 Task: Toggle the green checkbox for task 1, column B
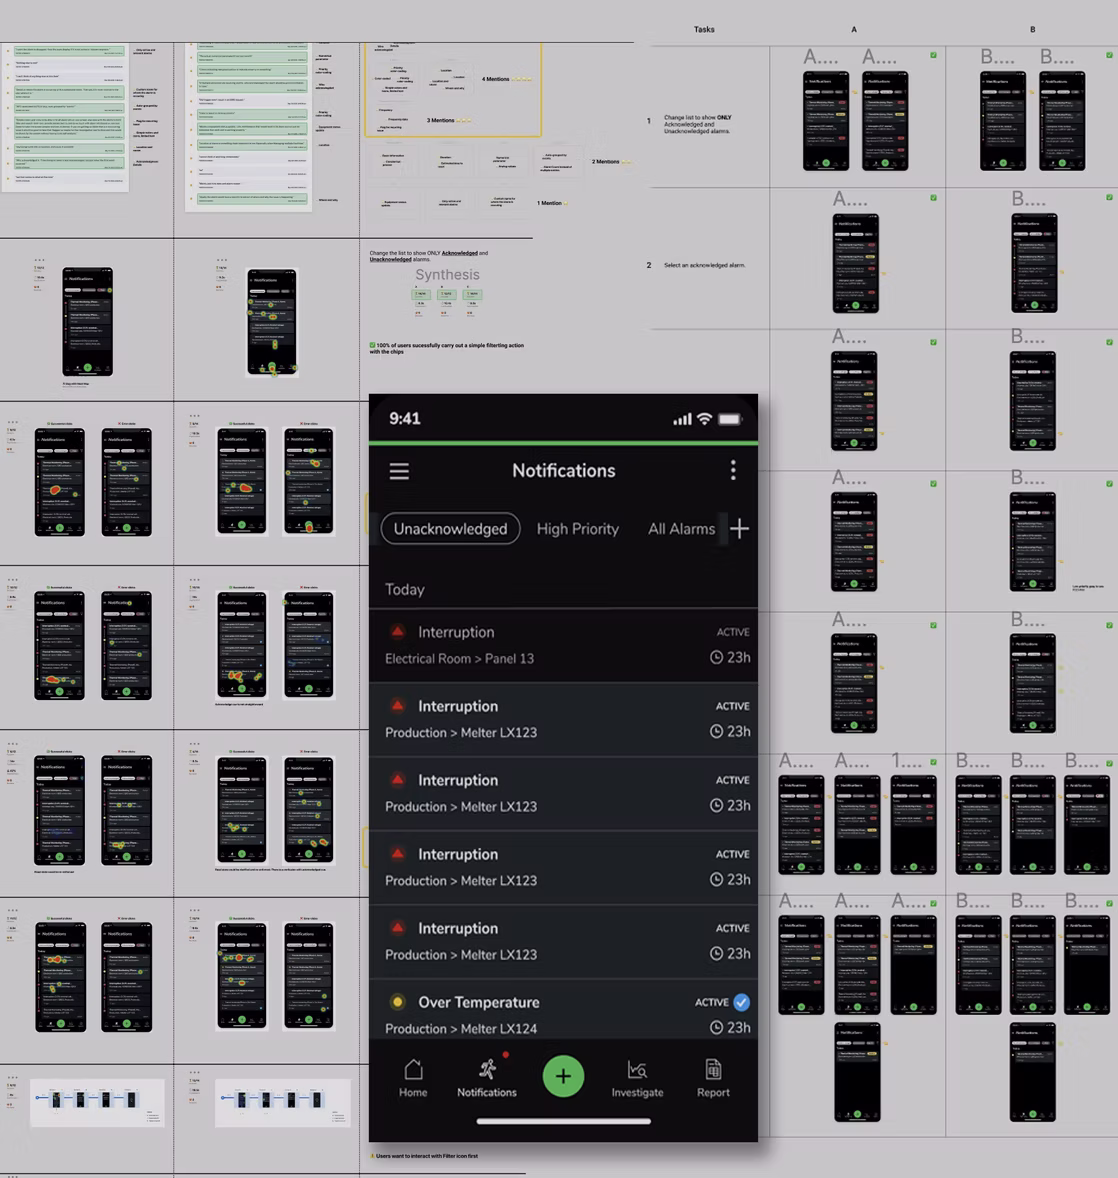1110,55
